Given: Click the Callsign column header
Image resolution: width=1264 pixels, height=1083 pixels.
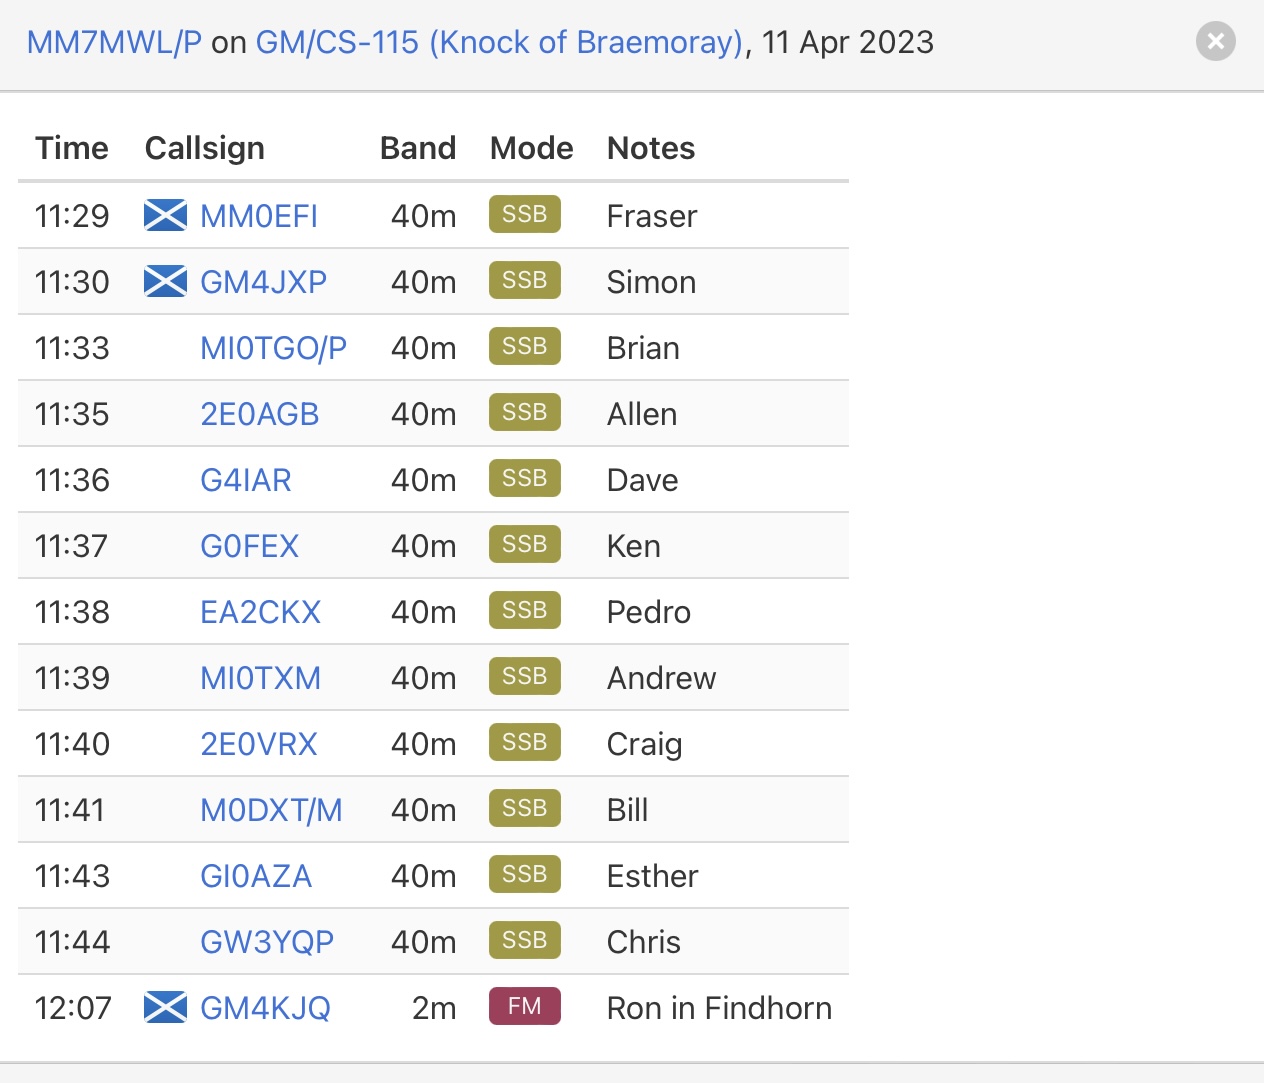Looking at the screenshot, I should (x=205, y=148).
